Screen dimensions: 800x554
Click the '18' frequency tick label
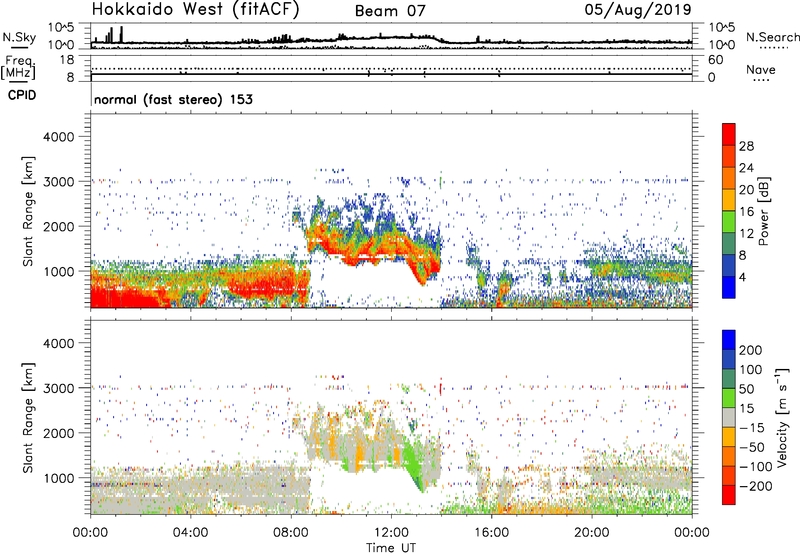(x=67, y=60)
